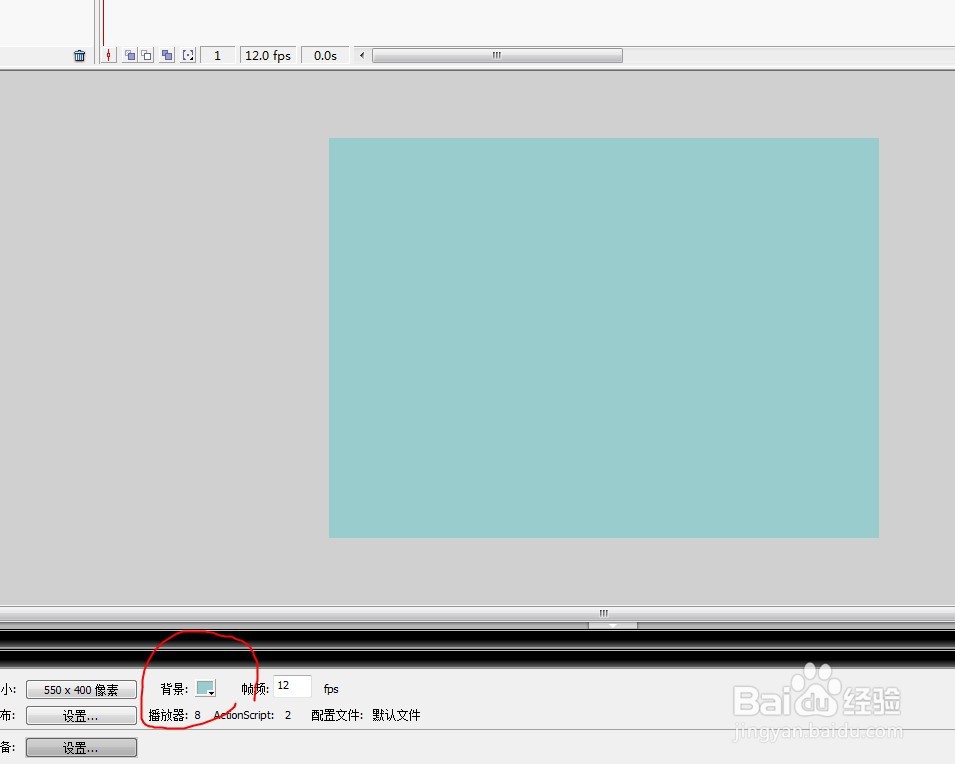The image size is (955, 764).
Task: Click the trash icon to delete layer
Action: coord(79,55)
